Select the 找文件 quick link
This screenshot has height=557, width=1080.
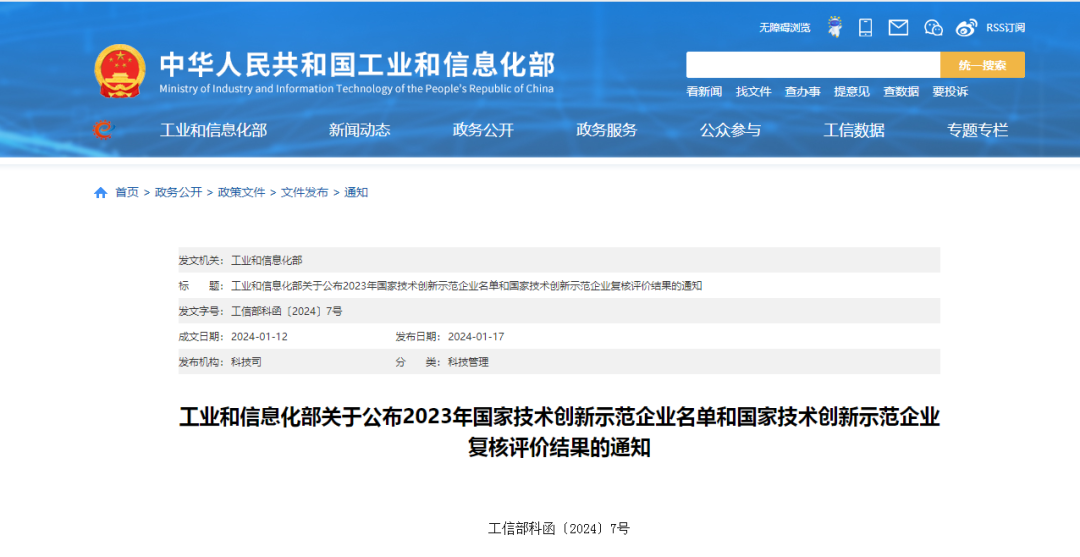pos(754,92)
